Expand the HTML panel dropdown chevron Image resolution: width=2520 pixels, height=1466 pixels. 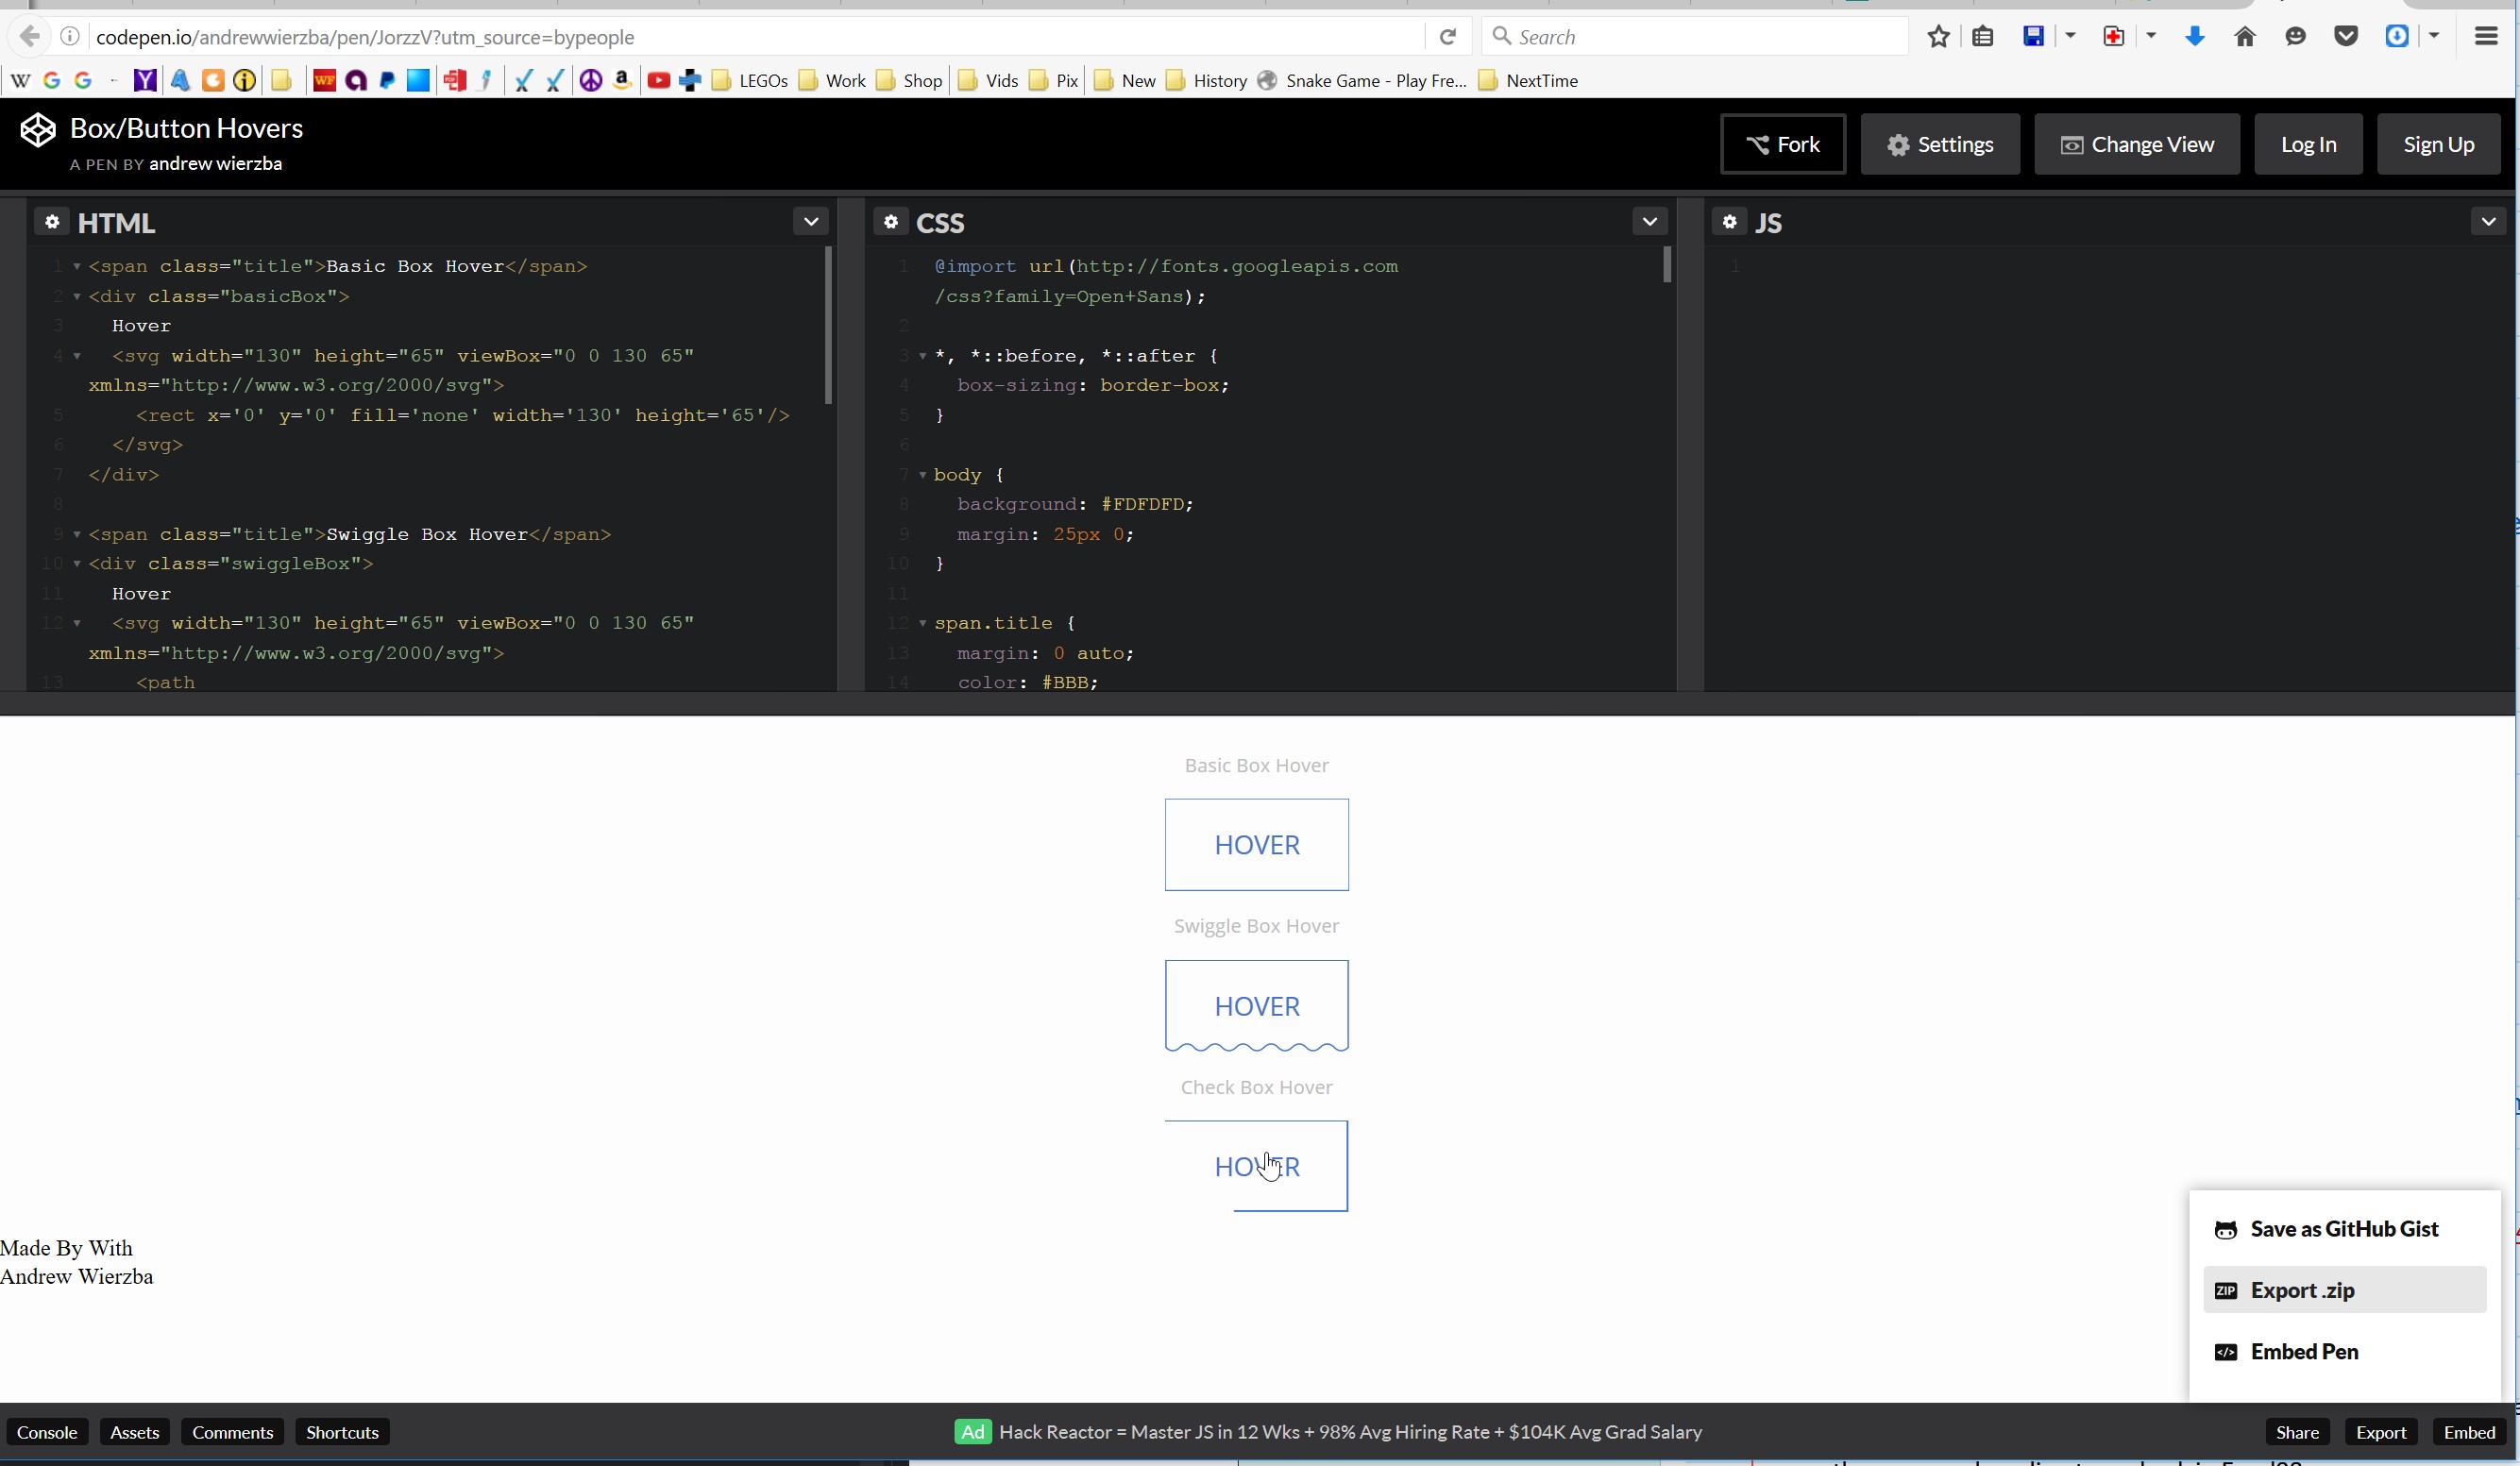pos(811,221)
